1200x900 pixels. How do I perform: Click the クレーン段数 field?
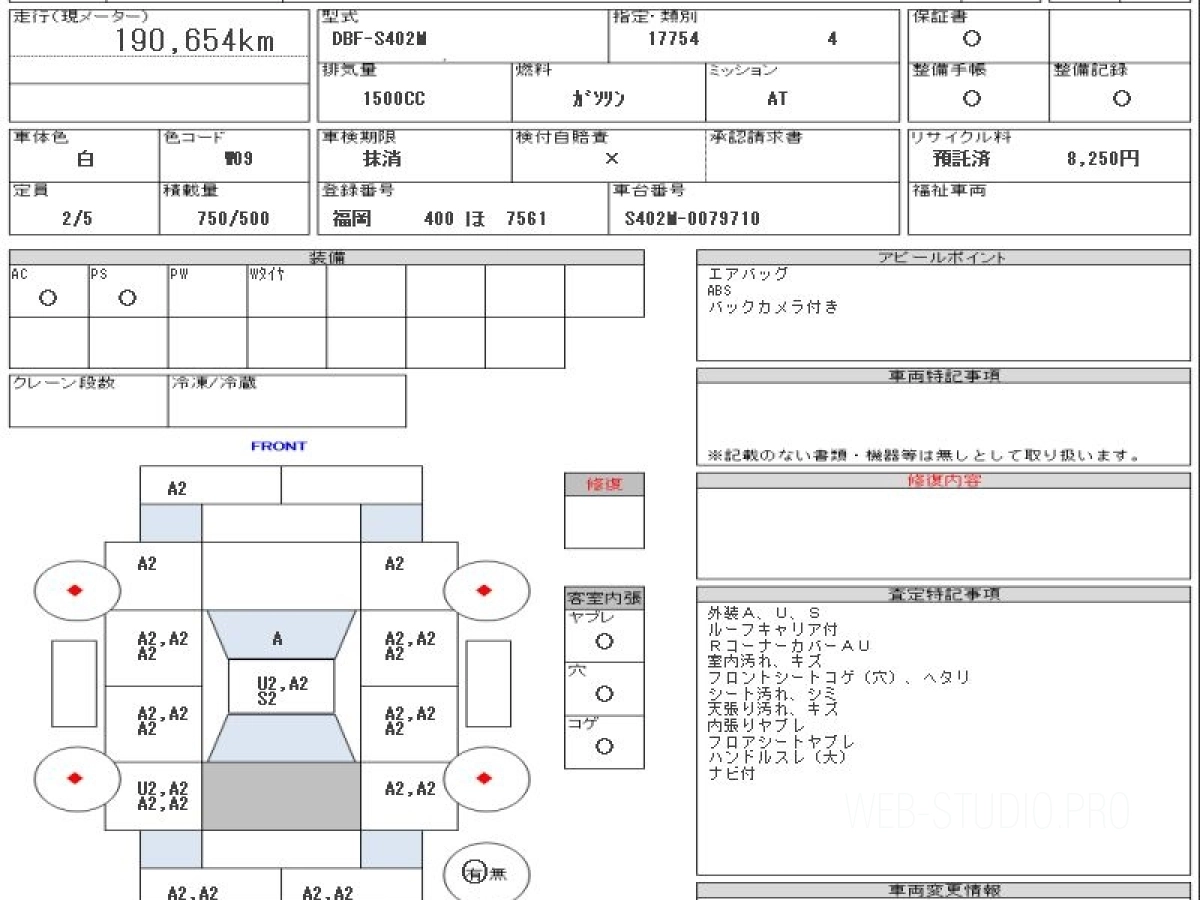tap(89, 401)
